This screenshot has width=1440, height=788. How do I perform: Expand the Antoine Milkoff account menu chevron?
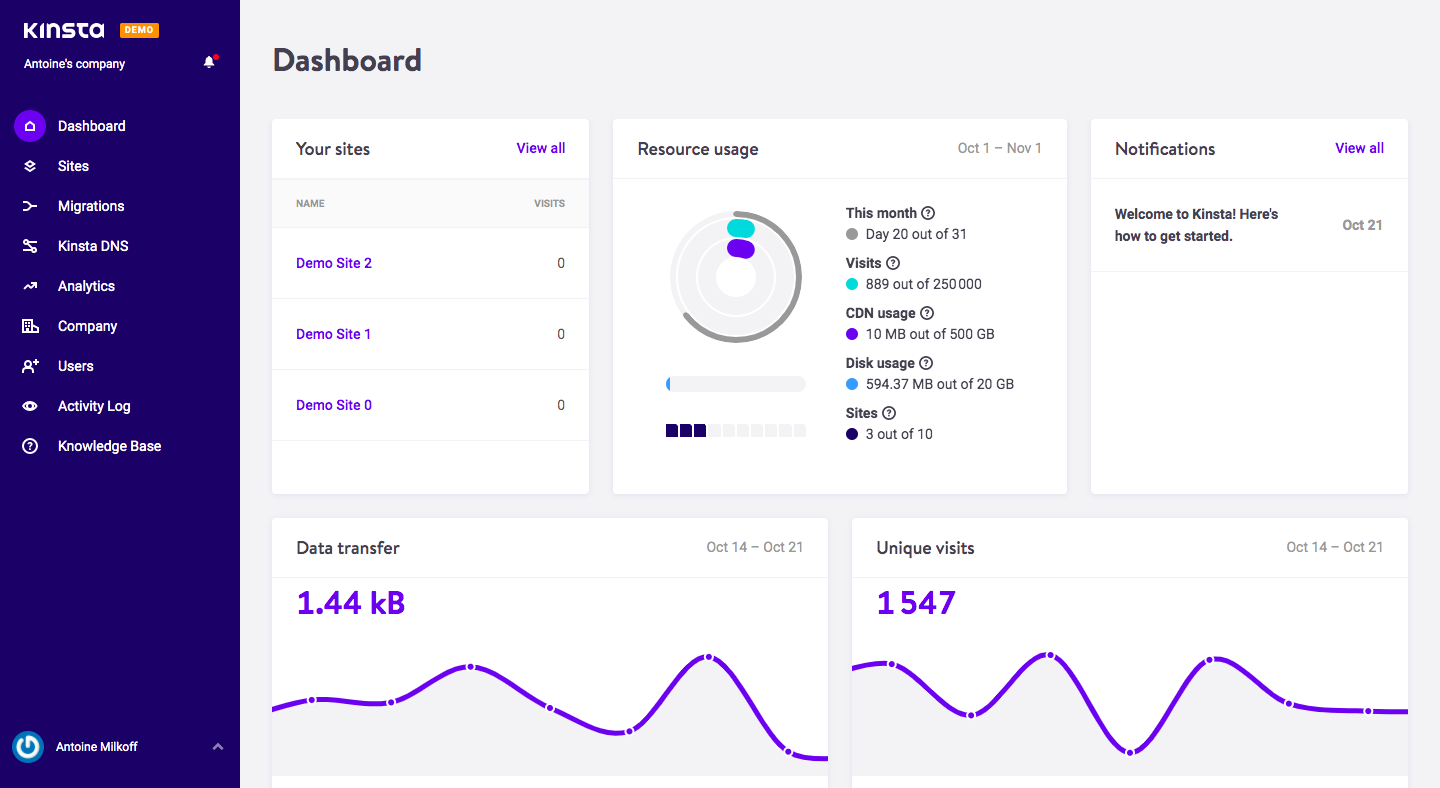217,746
